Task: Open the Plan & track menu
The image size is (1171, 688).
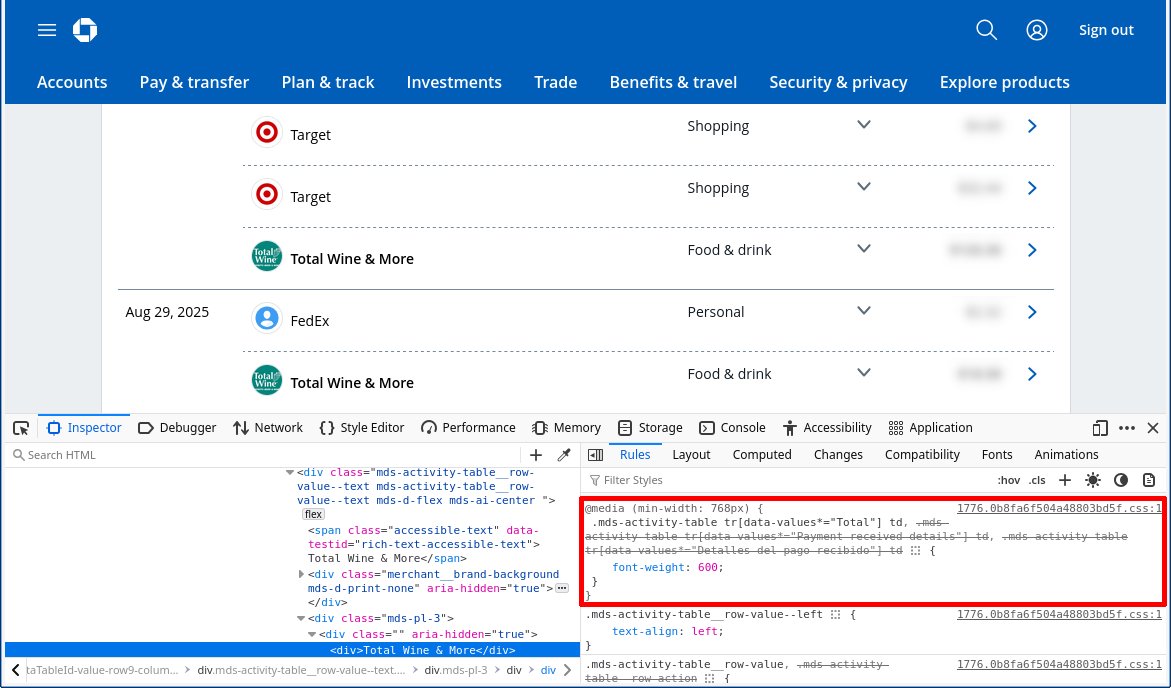Action: (x=328, y=82)
